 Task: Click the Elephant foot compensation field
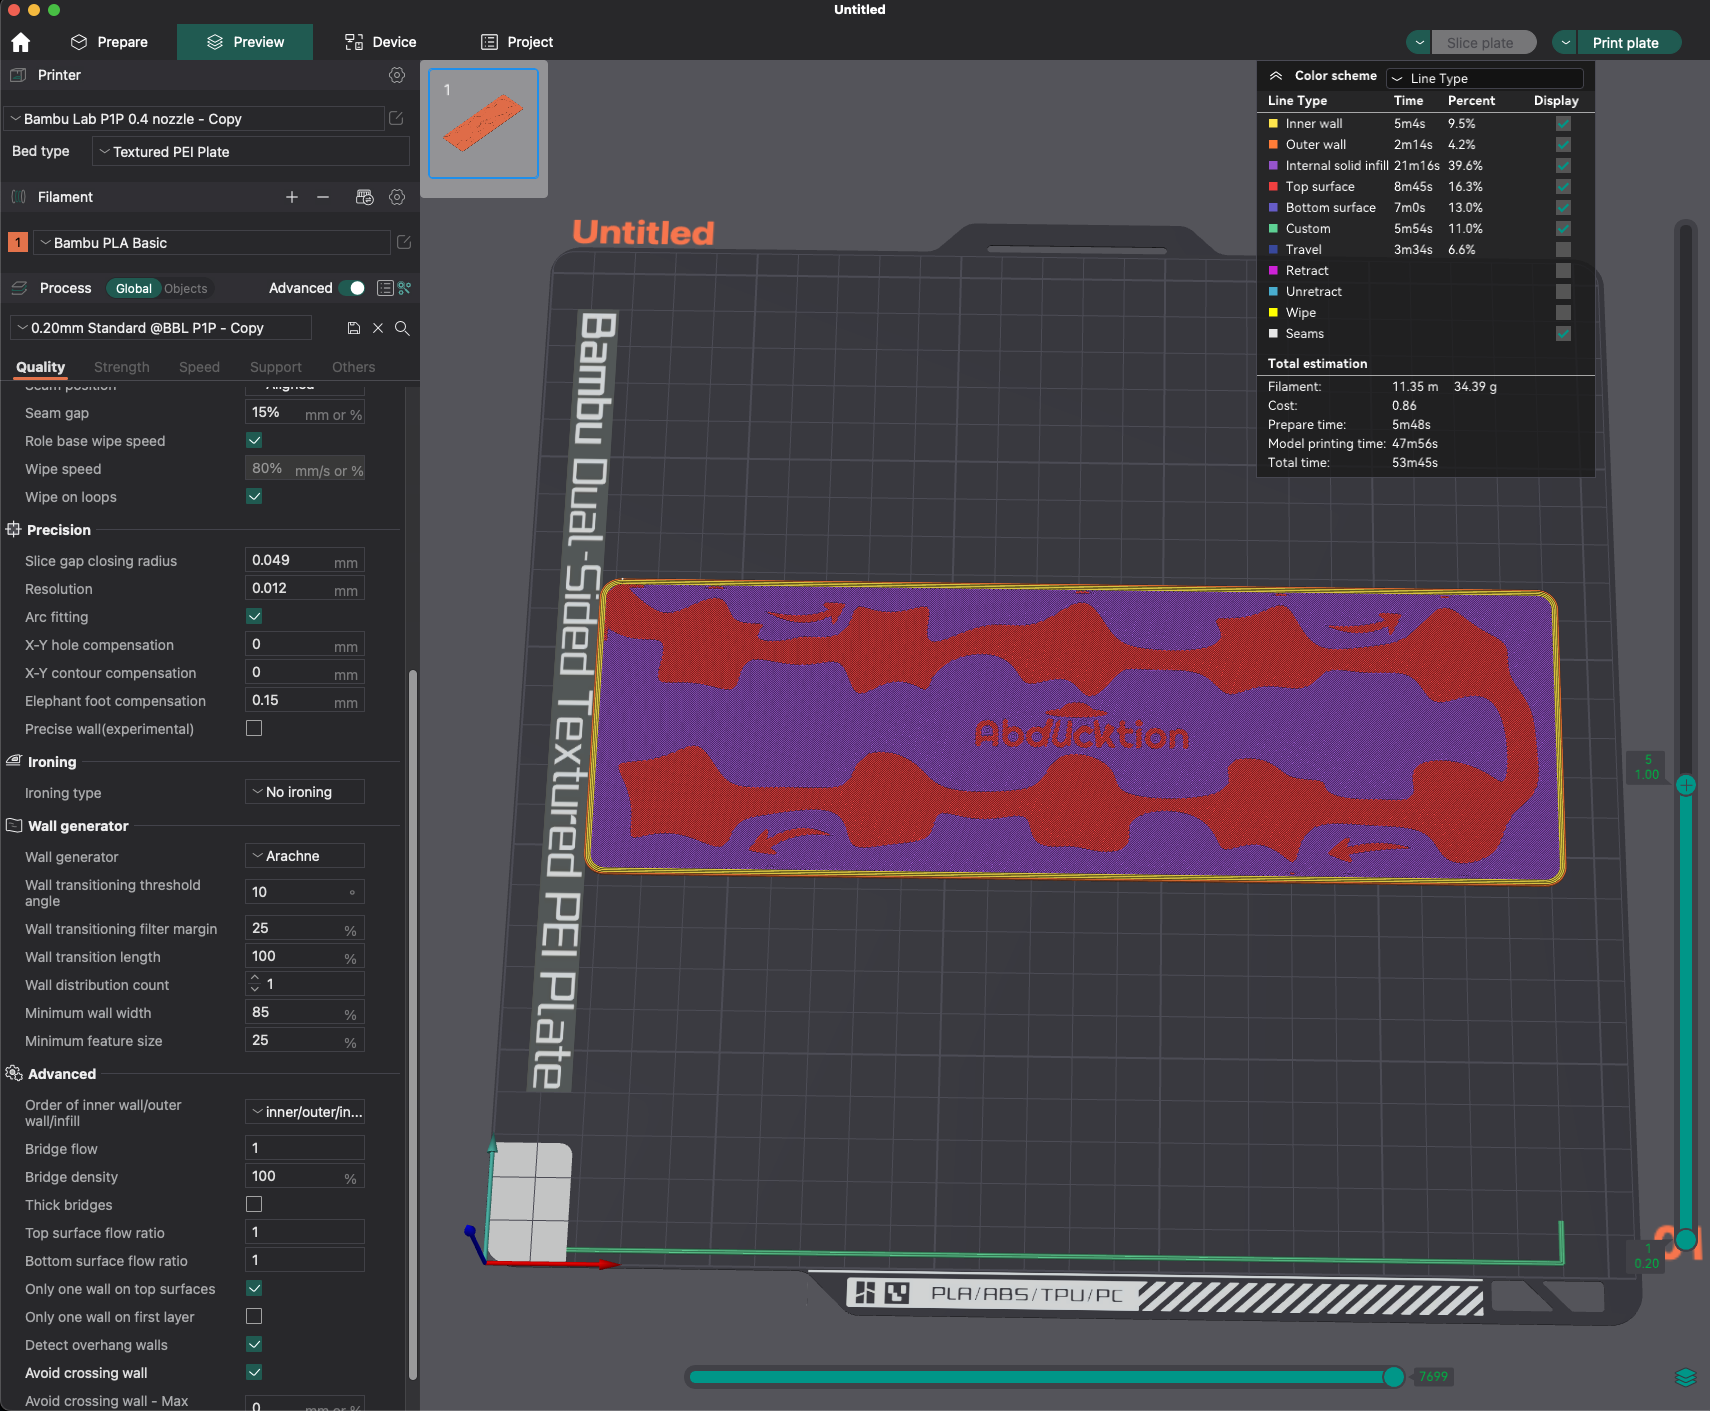(305, 700)
